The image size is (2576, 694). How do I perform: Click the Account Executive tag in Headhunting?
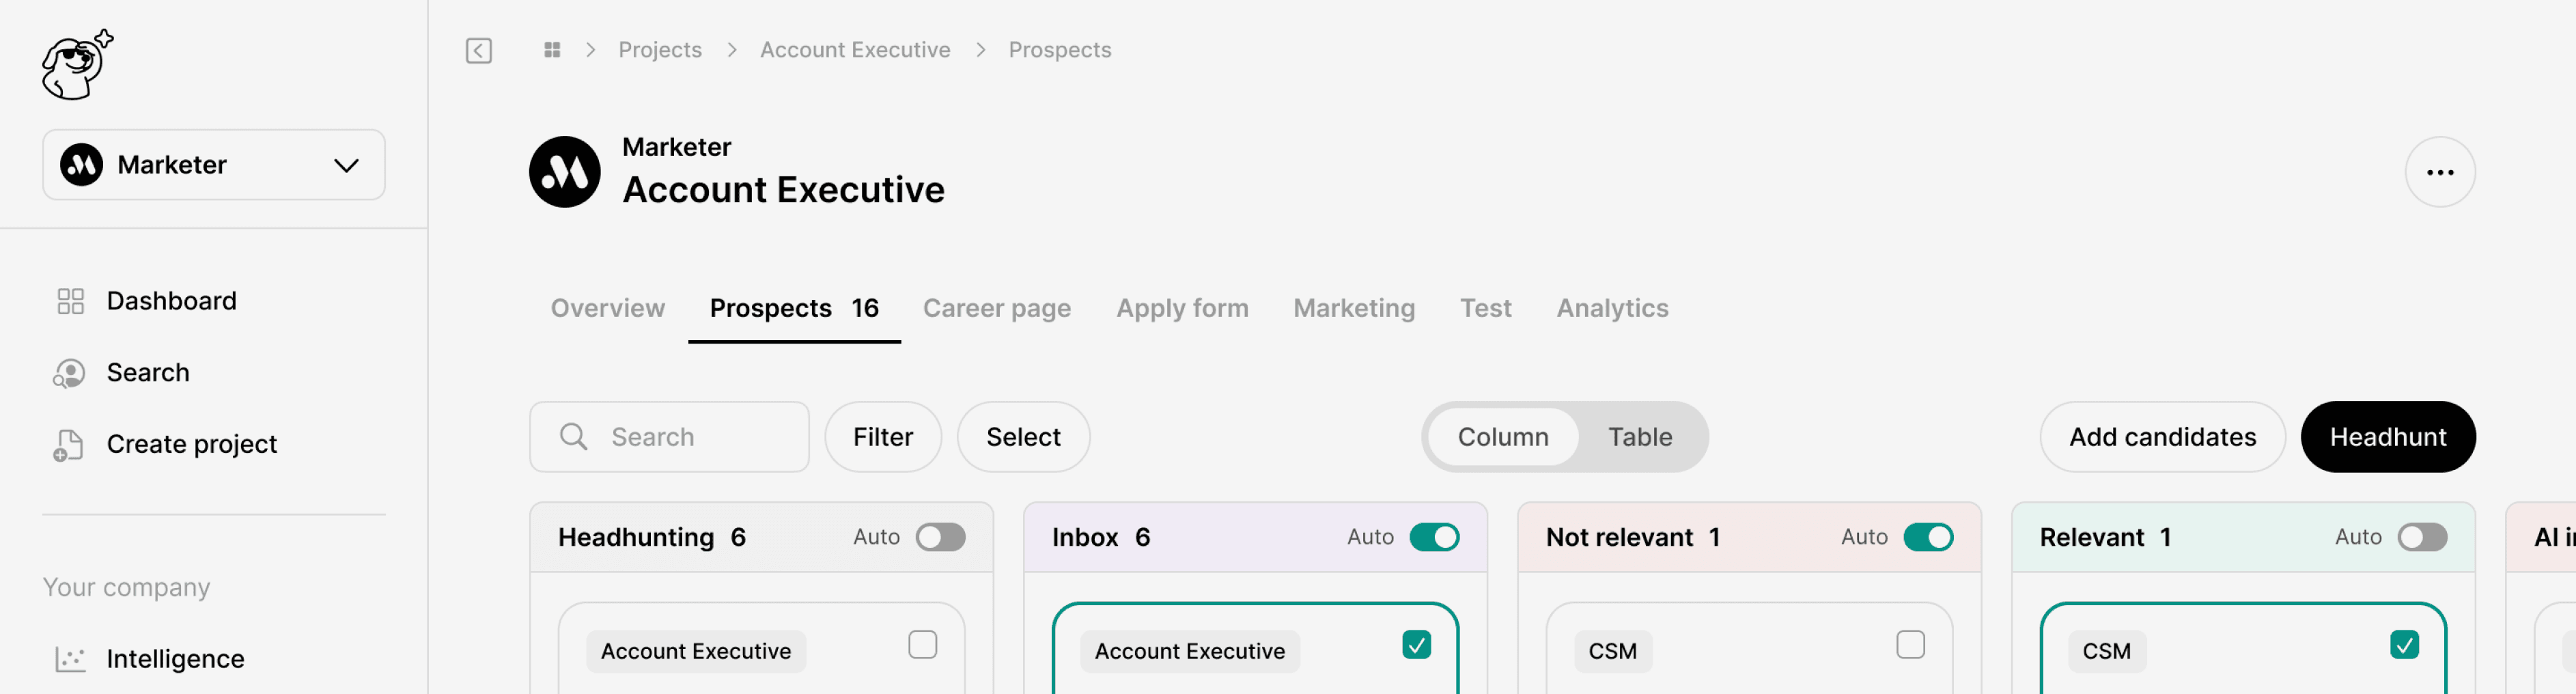(x=696, y=651)
